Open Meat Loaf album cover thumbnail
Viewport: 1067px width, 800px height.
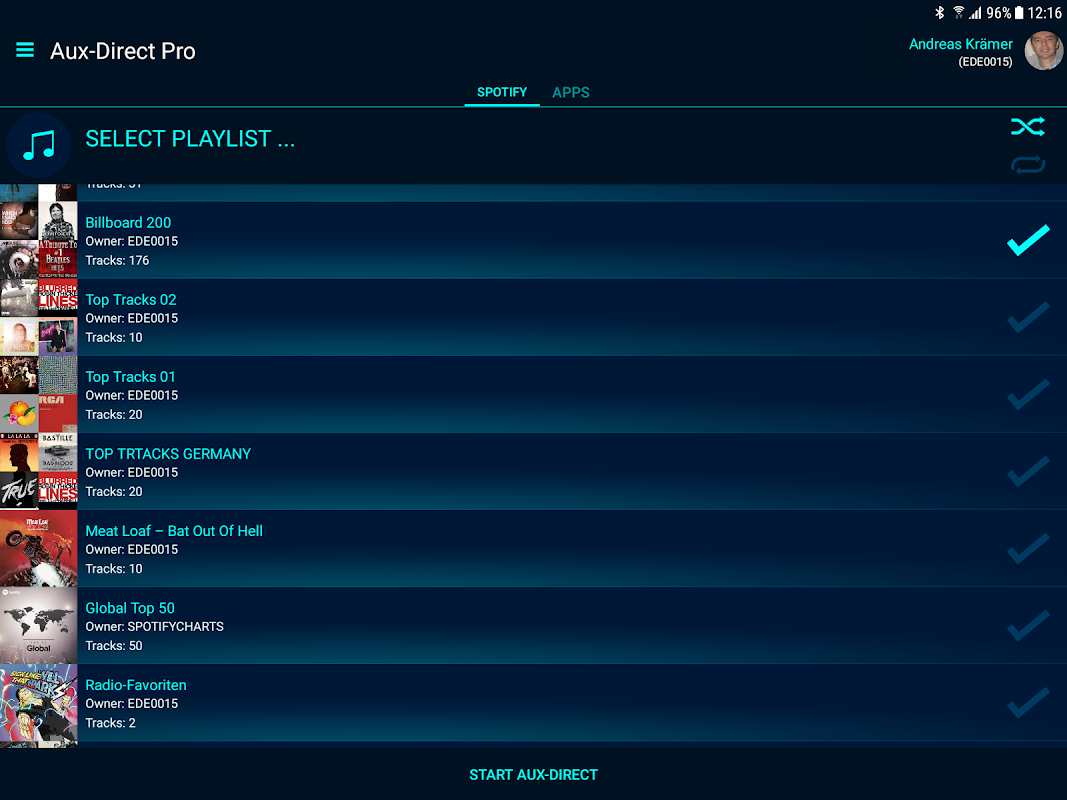coord(39,548)
